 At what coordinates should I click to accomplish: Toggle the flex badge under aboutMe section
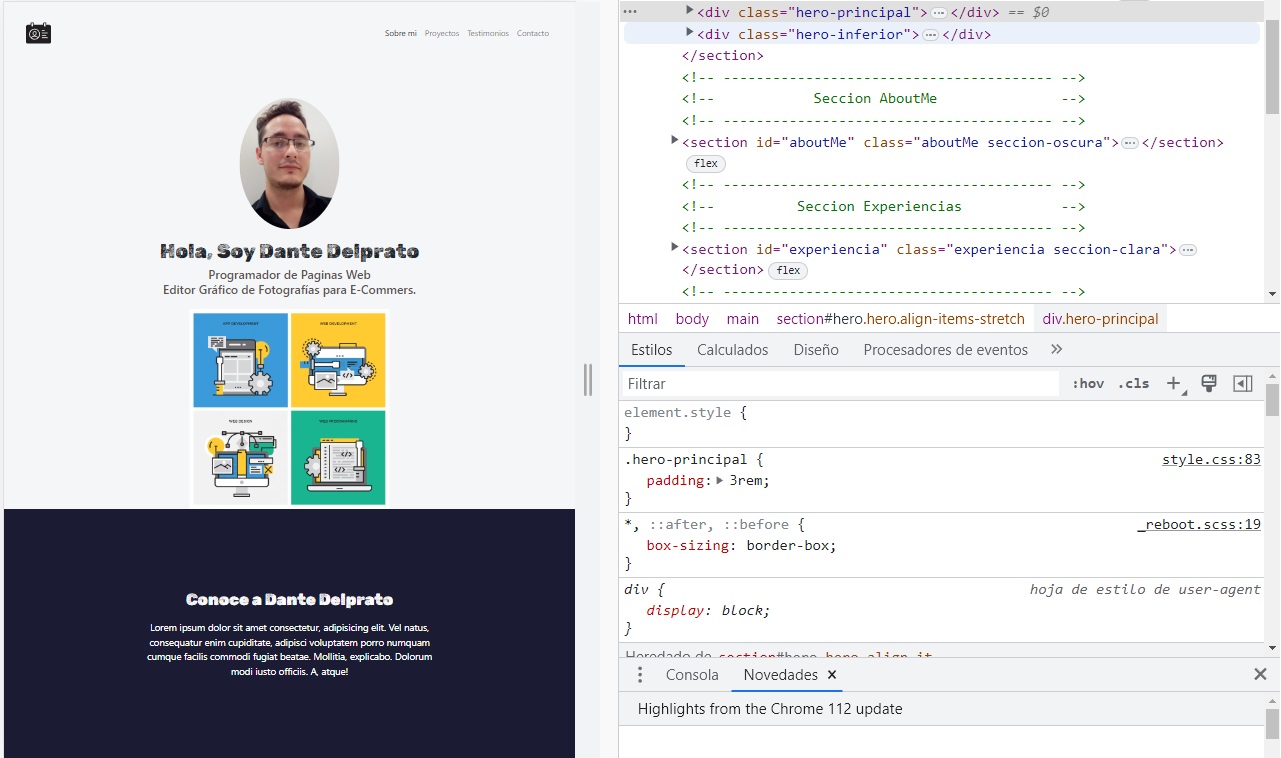706,164
